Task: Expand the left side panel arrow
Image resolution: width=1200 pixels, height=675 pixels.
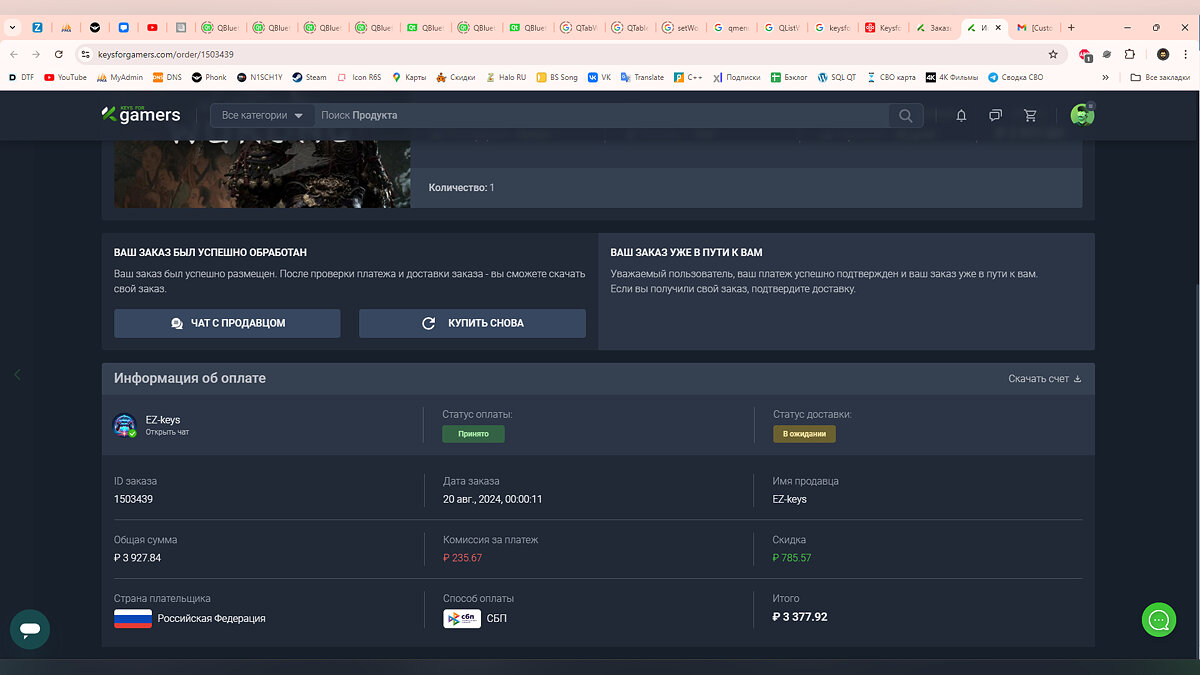Action: [x=17, y=374]
